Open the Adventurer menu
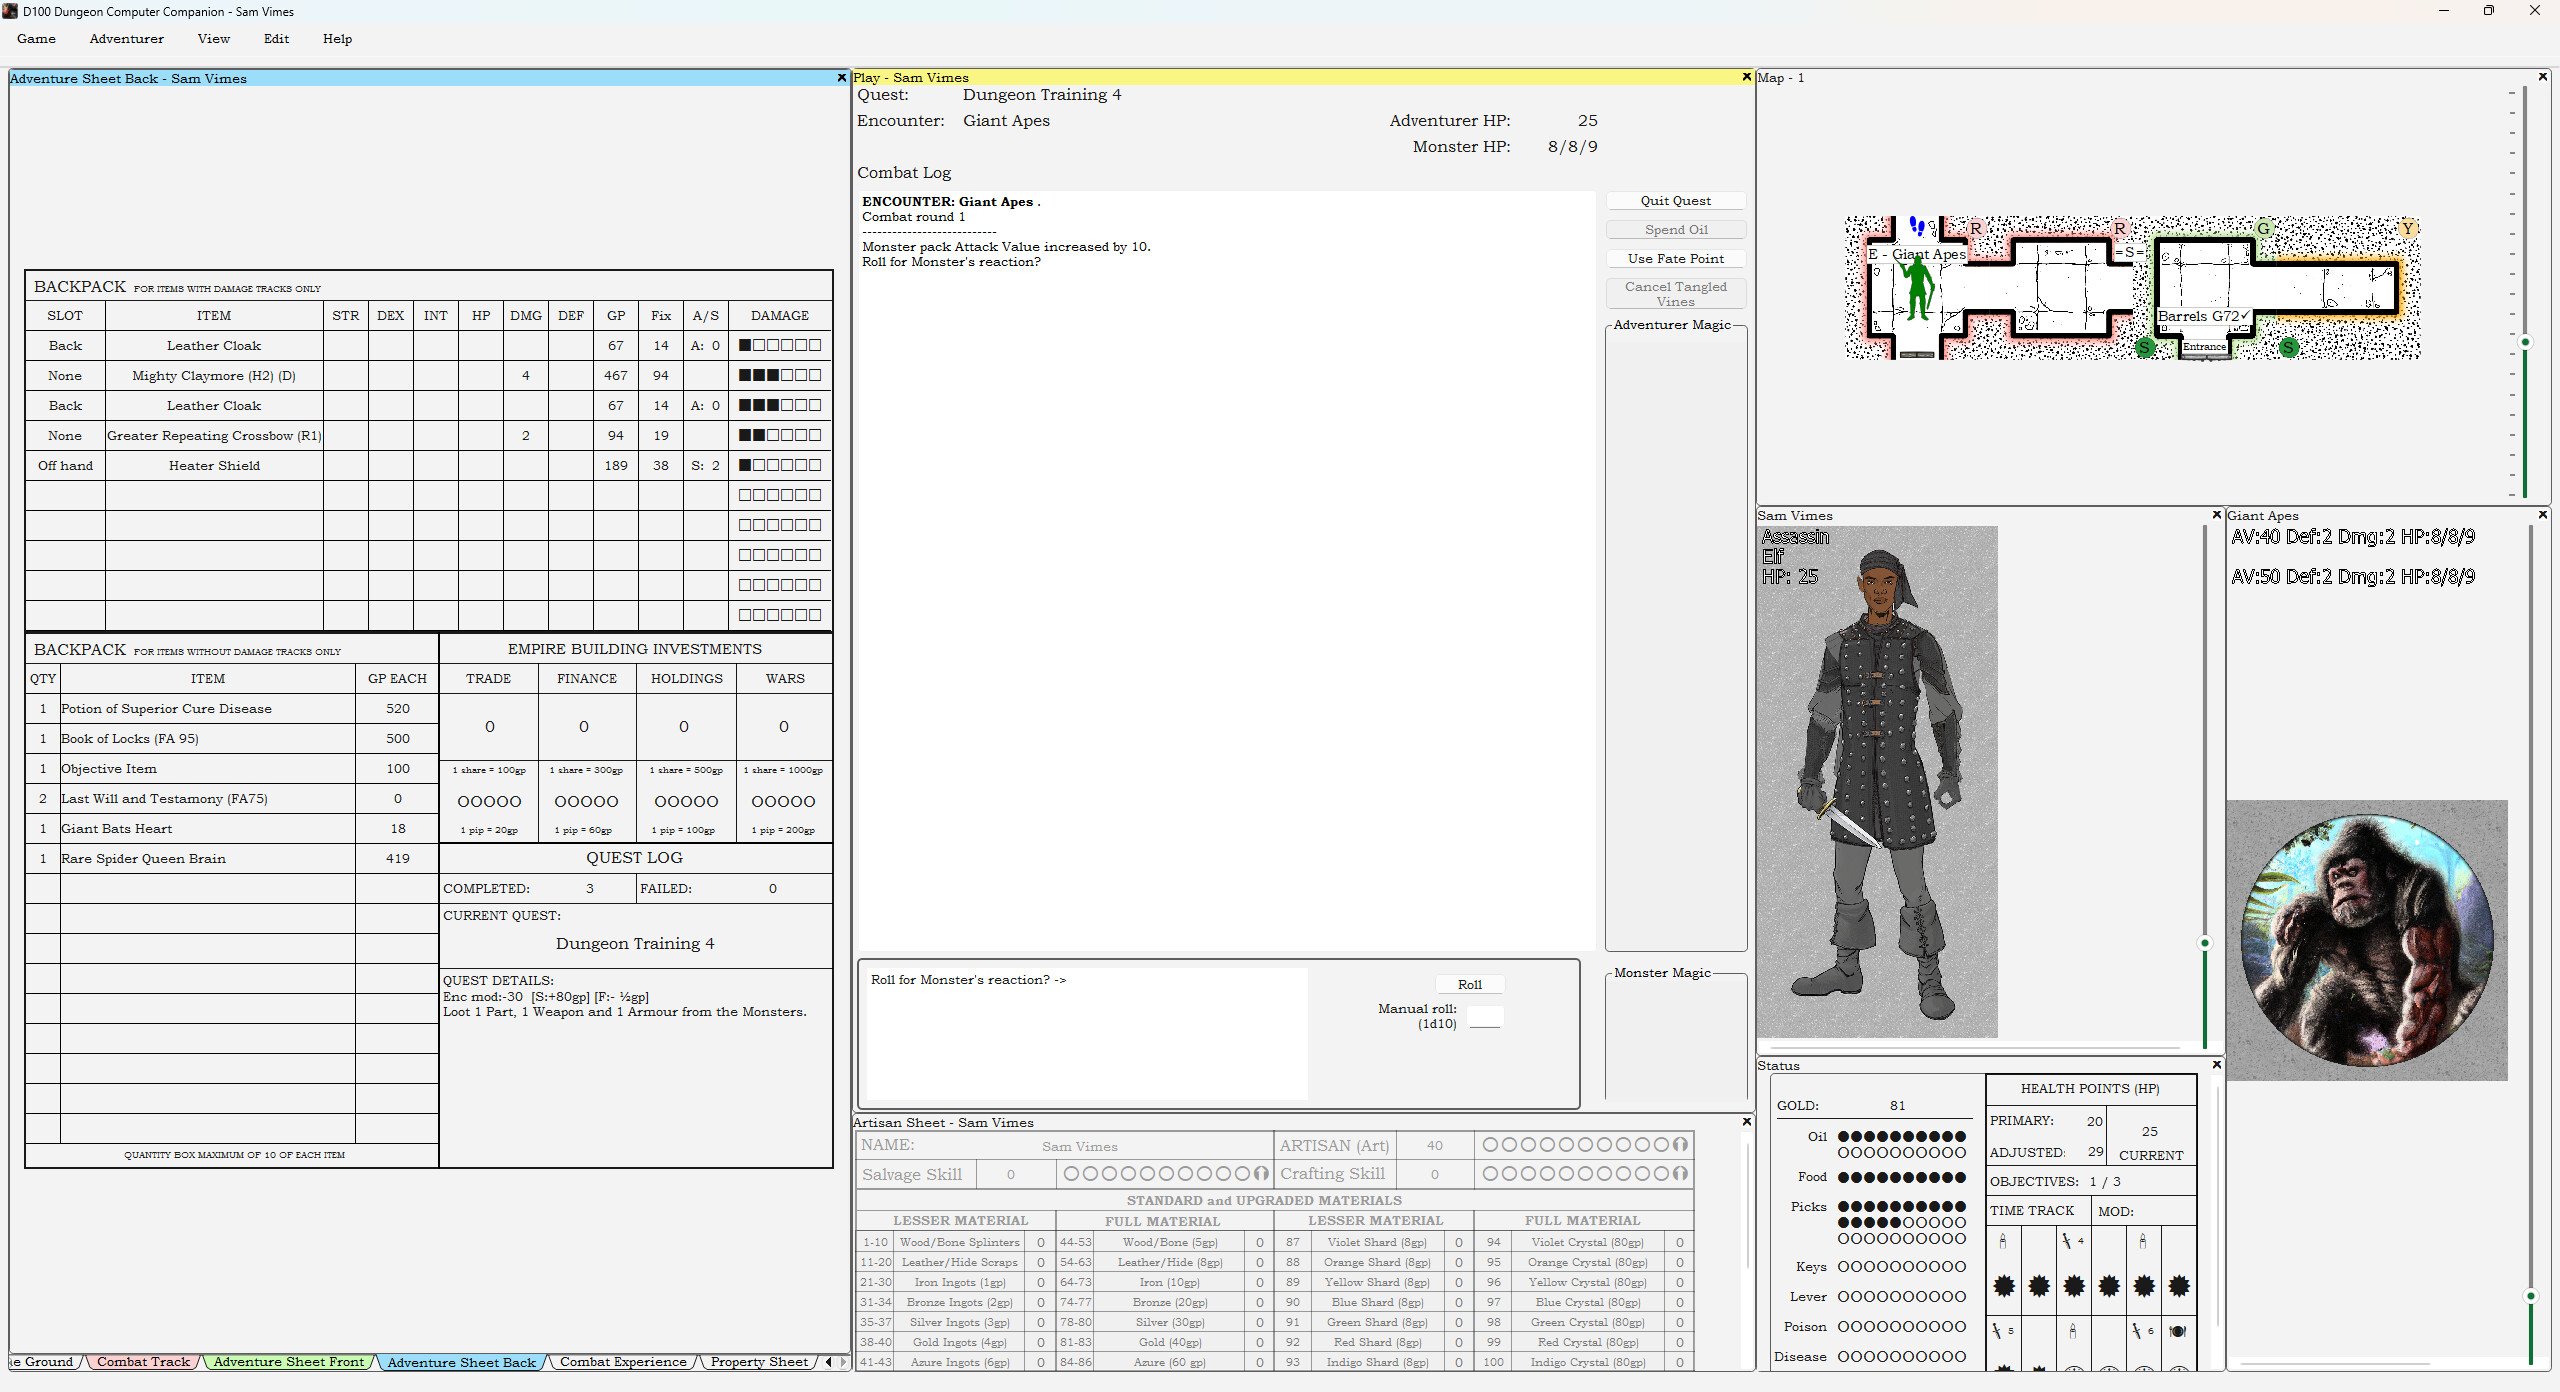Viewport: 2560px width, 1392px height. [x=126, y=39]
